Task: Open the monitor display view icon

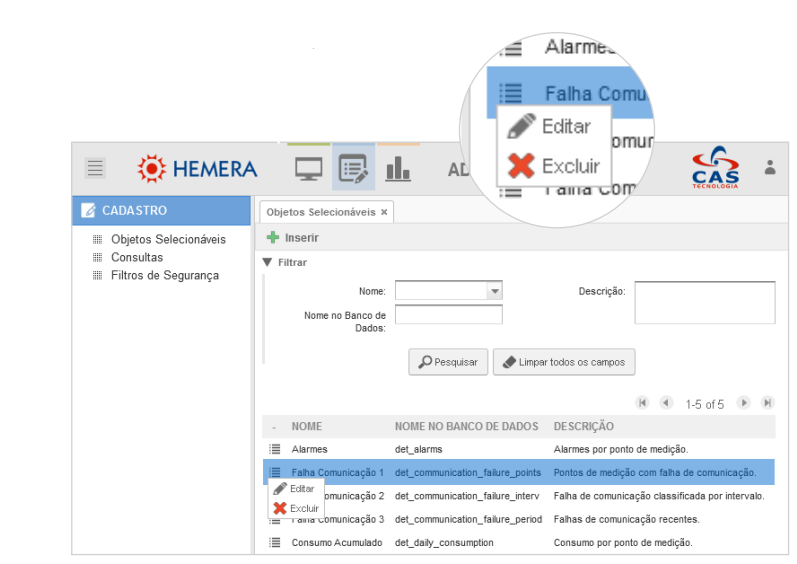Action: [308, 169]
